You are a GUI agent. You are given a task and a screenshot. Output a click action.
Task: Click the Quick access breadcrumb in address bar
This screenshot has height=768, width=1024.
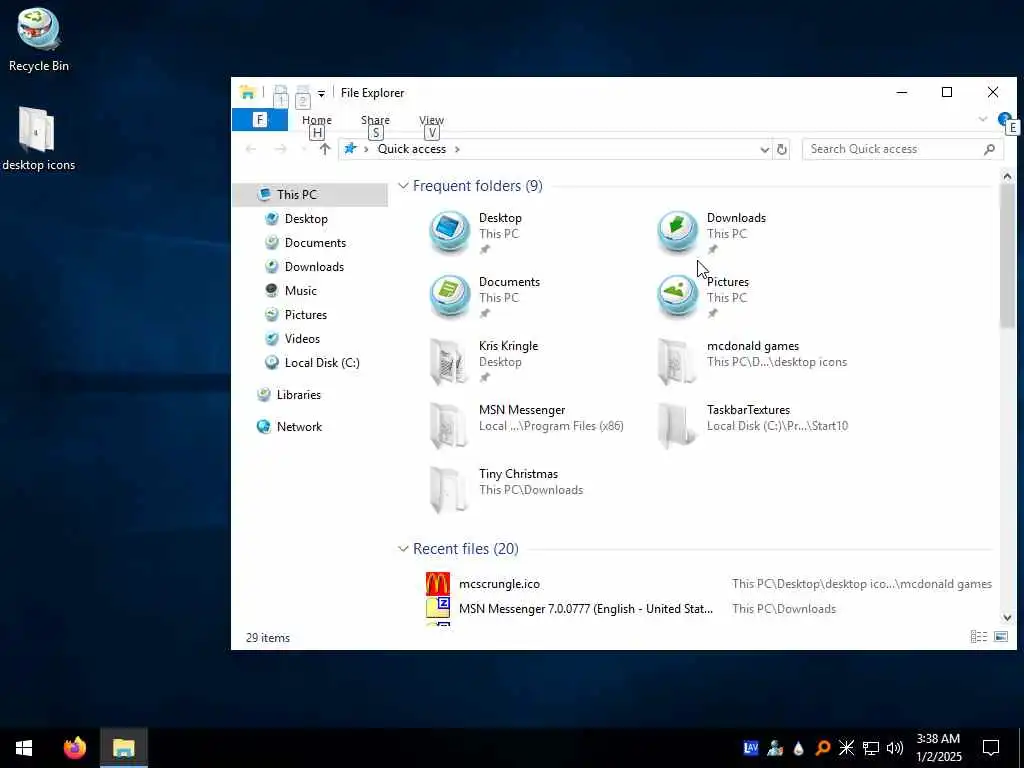411,150
